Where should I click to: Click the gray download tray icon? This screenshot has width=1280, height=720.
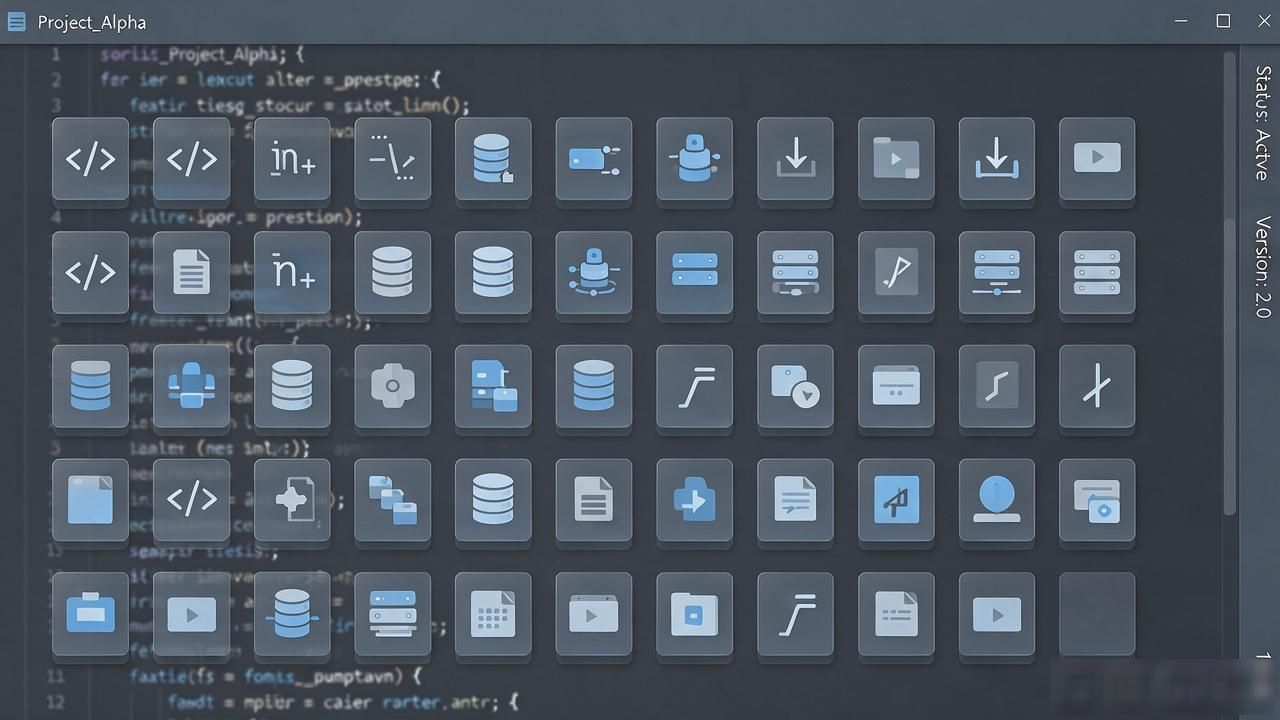(x=795, y=158)
